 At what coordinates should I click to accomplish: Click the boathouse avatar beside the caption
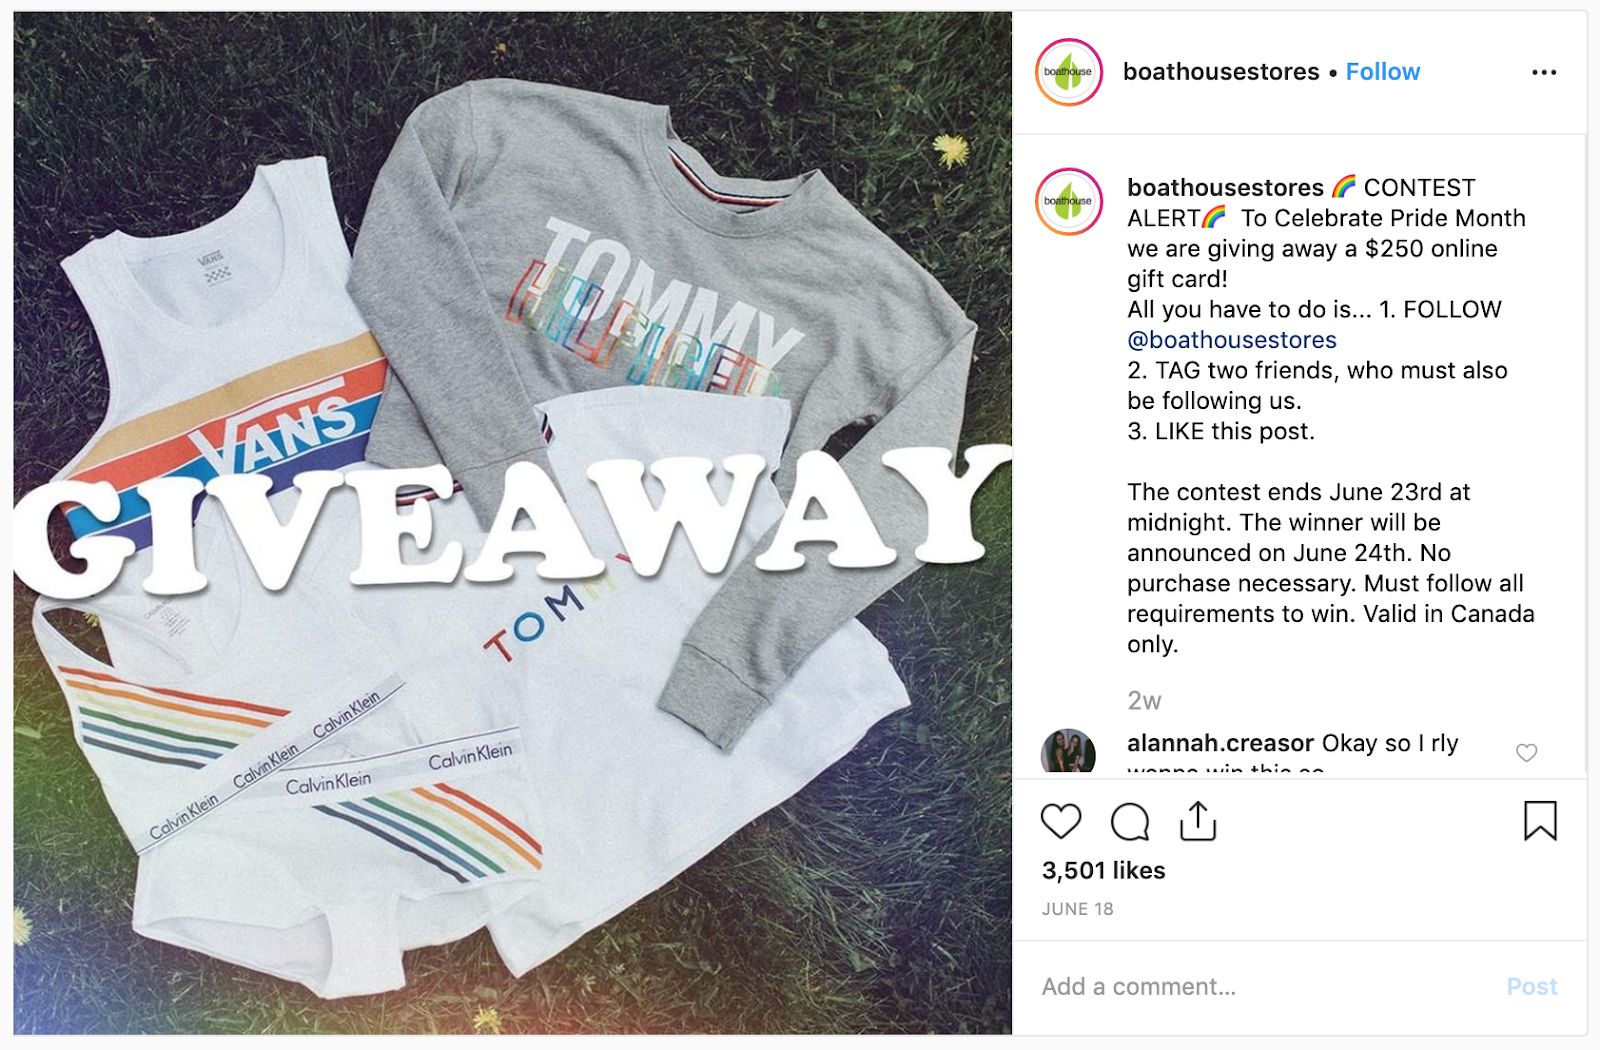coord(1068,201)
